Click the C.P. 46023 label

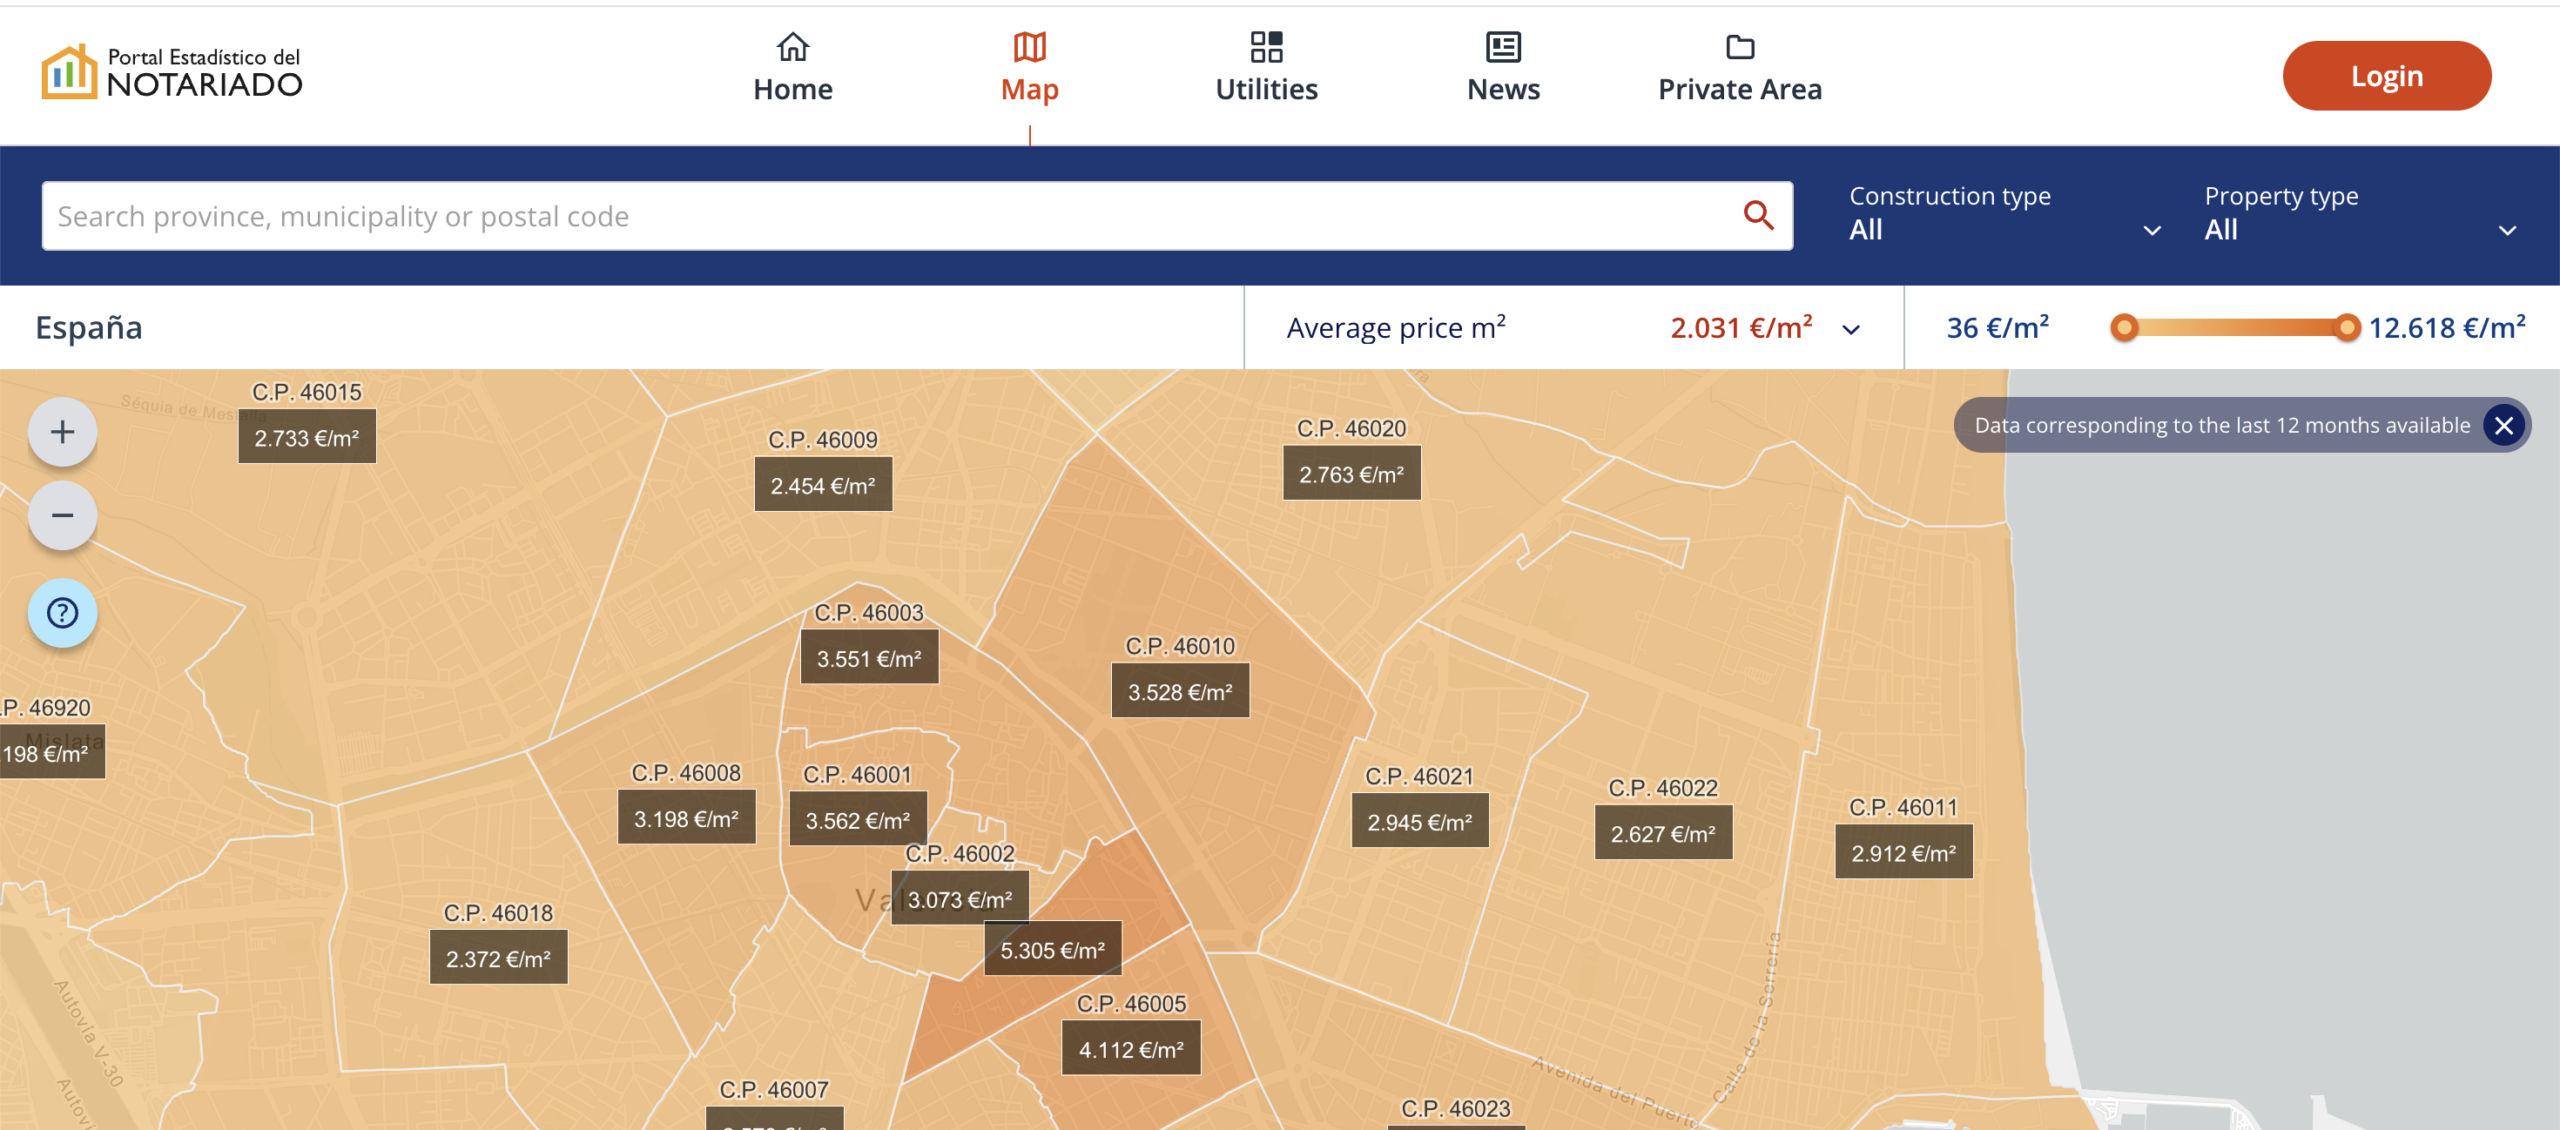1456,1108
